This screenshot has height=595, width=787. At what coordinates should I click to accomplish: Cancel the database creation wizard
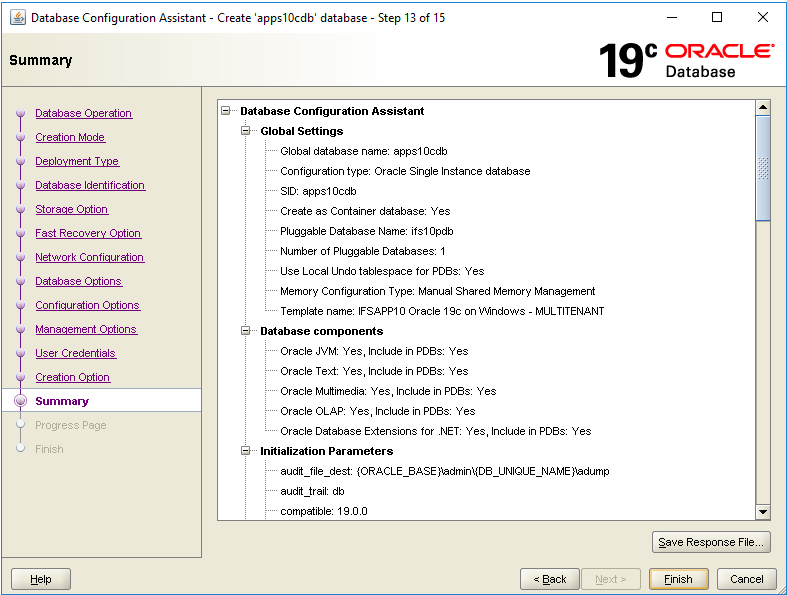pos(746,579)
